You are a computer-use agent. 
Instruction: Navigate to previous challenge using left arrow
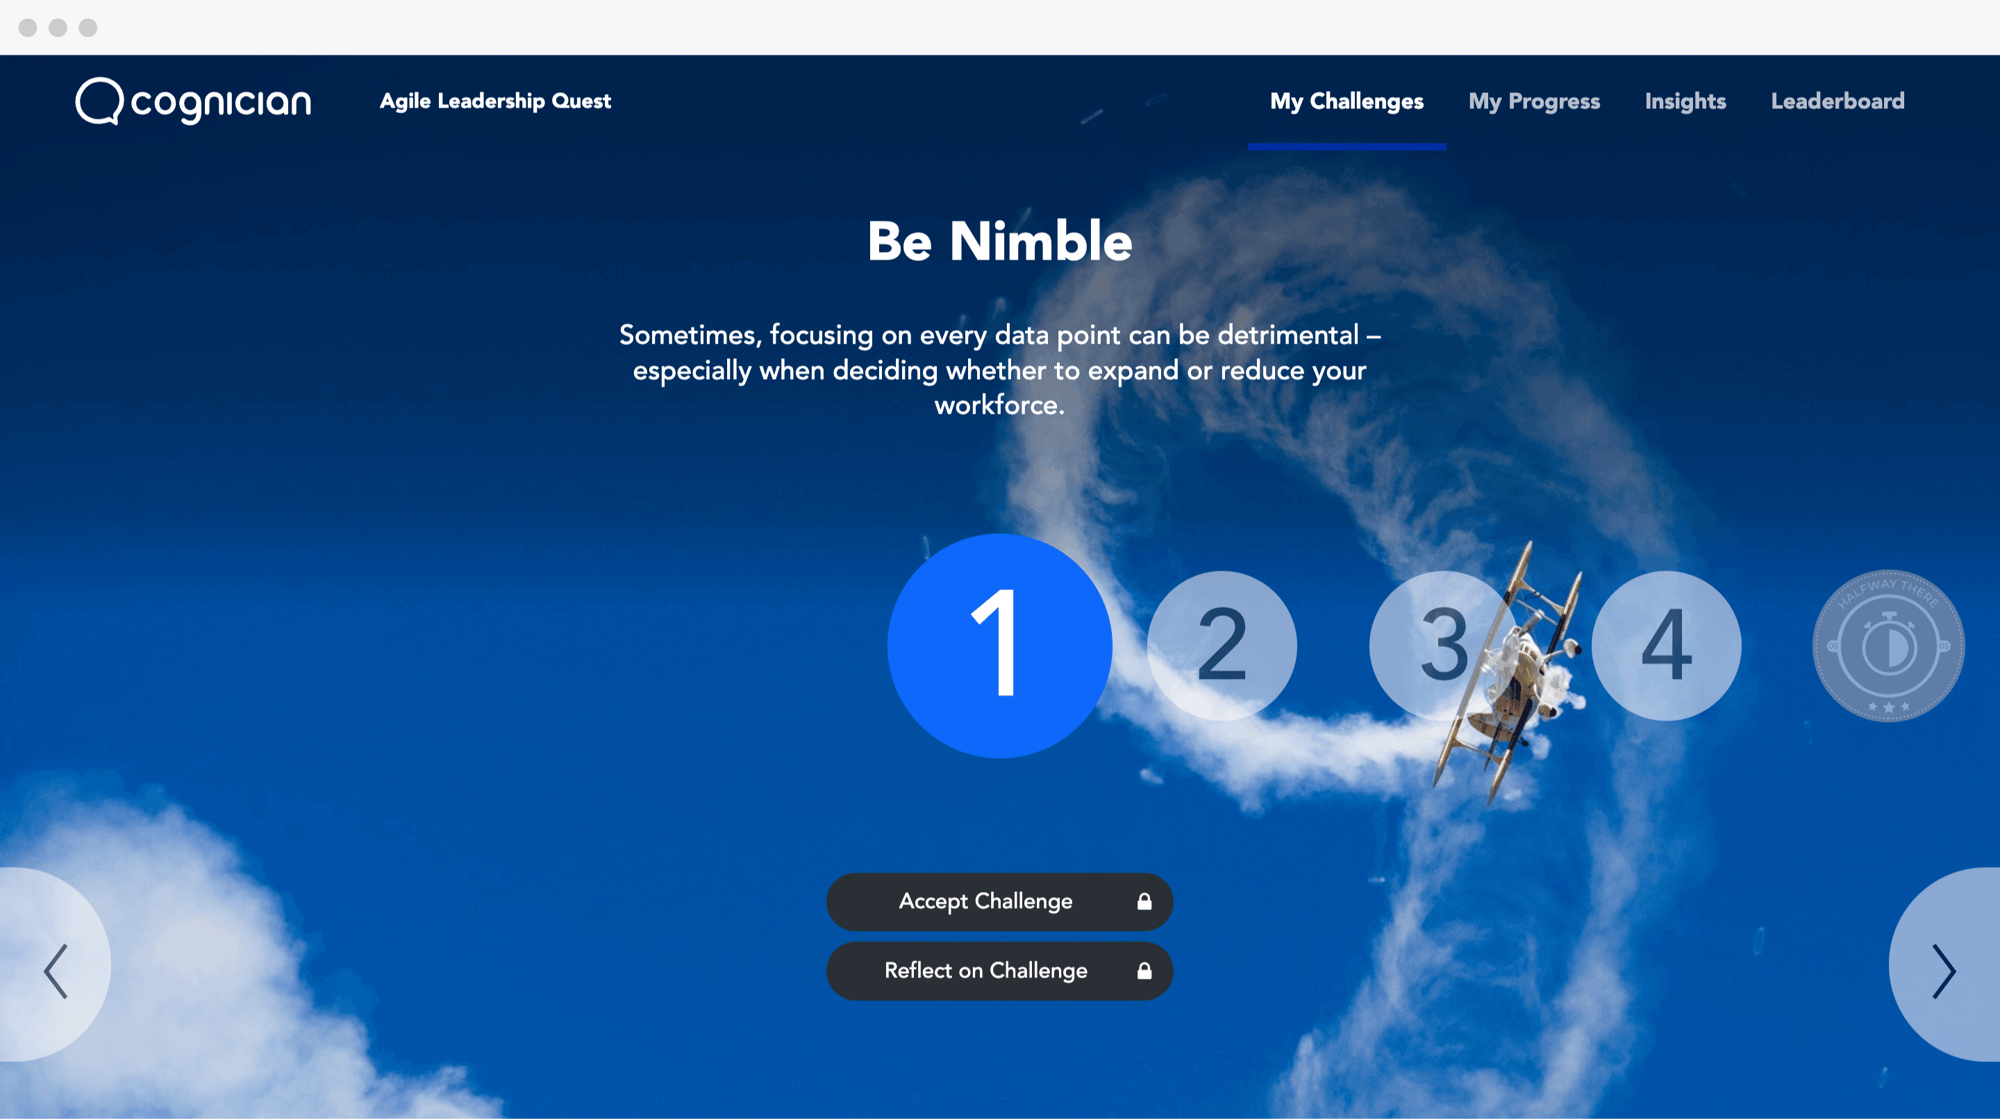55,971
